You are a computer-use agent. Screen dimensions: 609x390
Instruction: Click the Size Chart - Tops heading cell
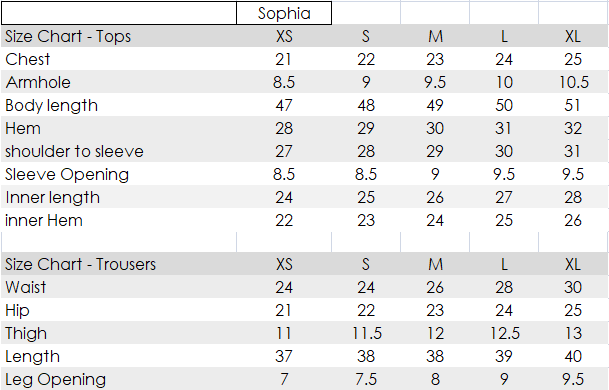tap(119, 36)
